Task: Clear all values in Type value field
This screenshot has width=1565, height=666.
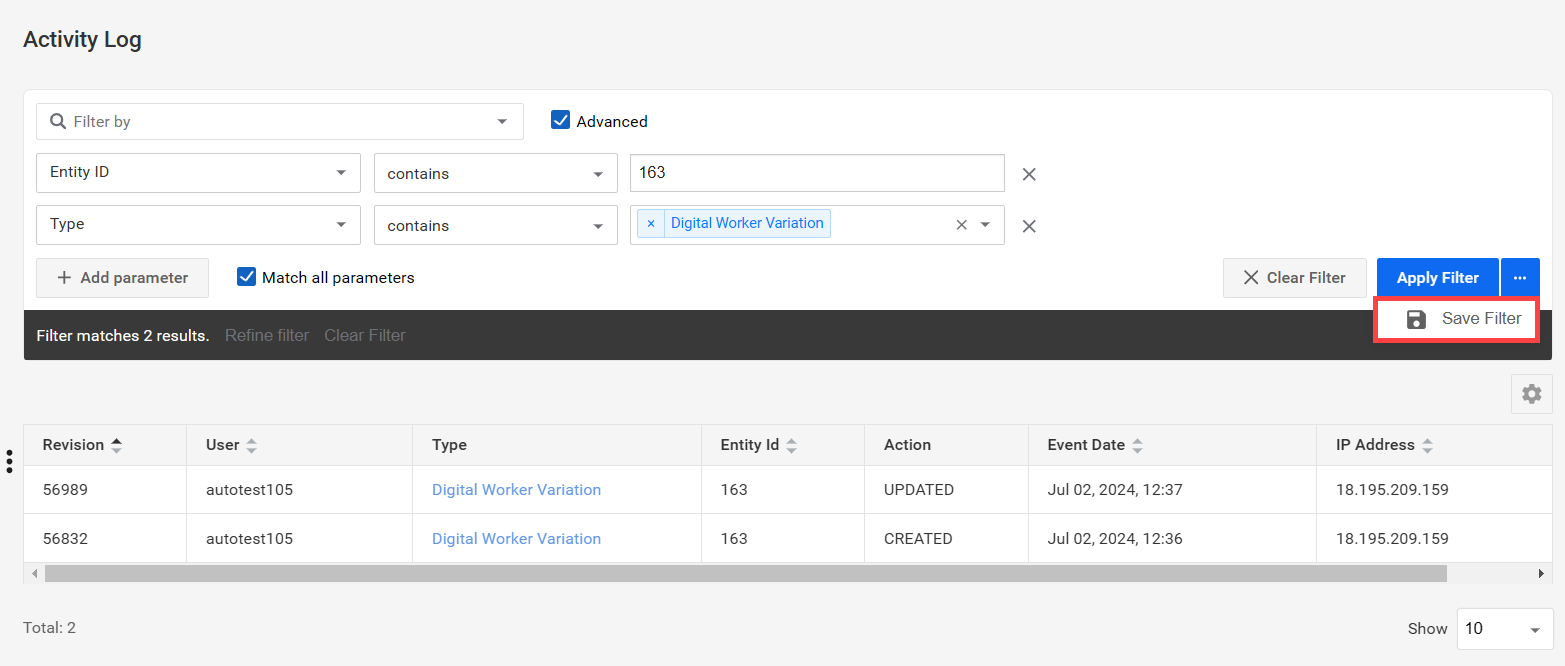Action: click(x=961, y=225)
